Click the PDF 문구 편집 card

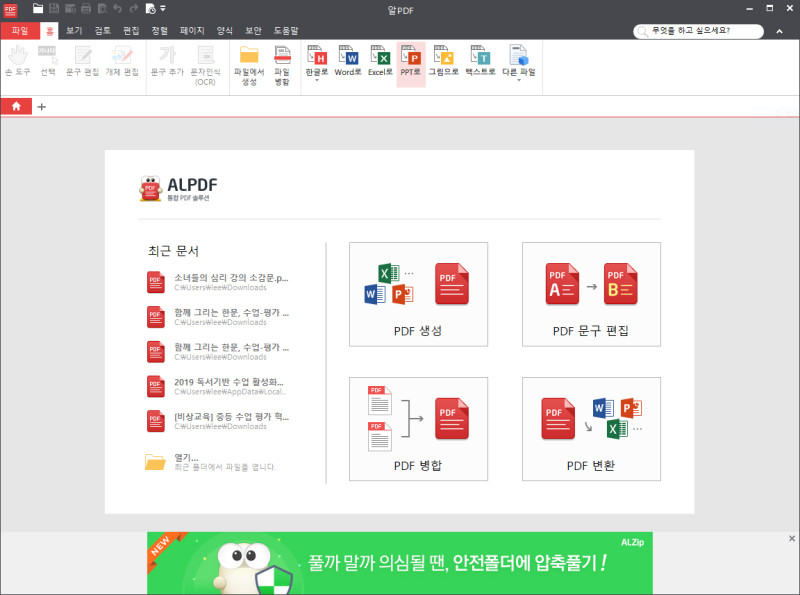click(x=591, y=294)
